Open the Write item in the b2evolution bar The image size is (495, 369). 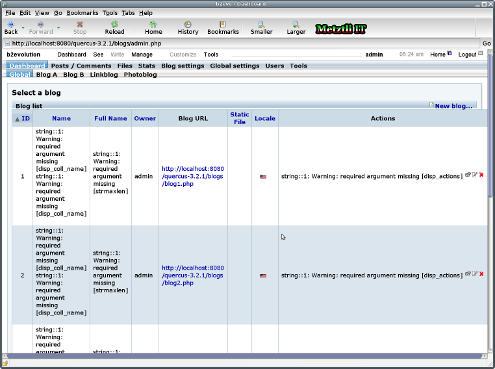pyautogui.click(x=117, y=54)
